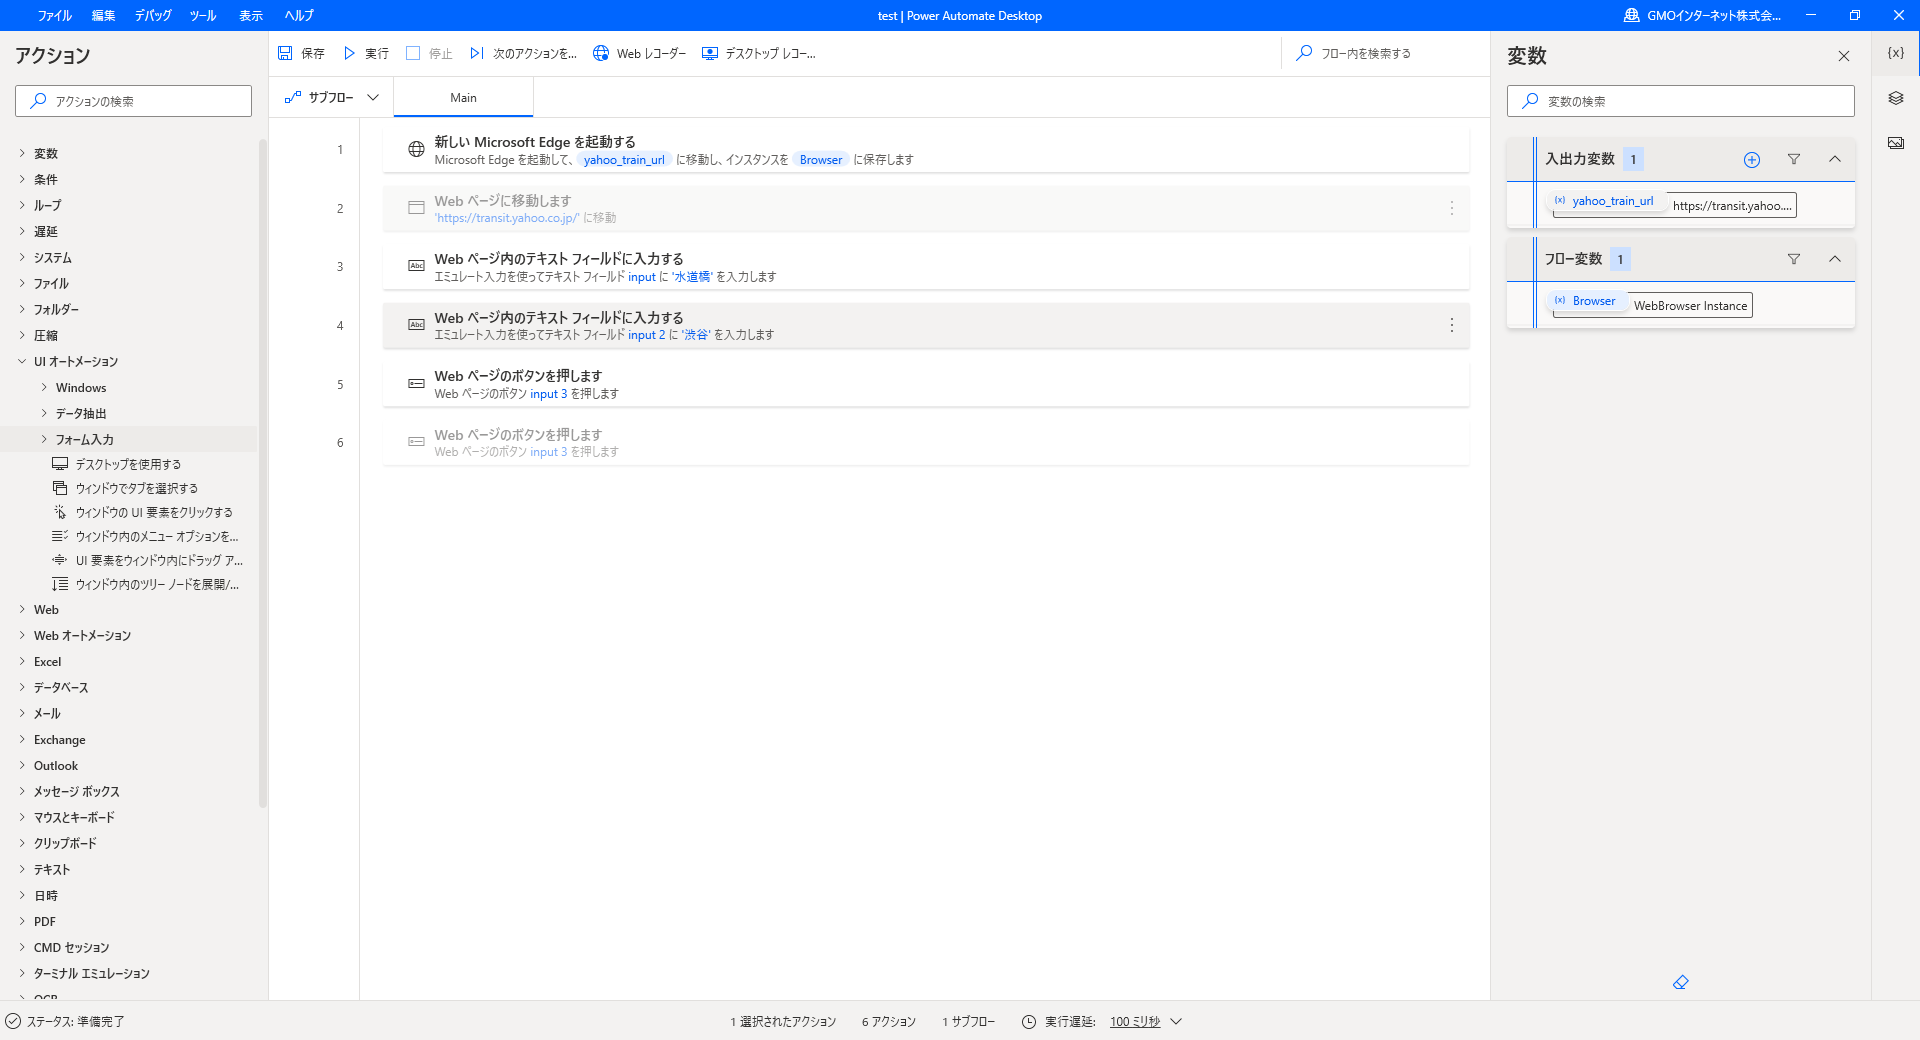Open the デスクトップ レコーダー
Viewport: 1920px width, 1040px height.
(x=758, y=53)
